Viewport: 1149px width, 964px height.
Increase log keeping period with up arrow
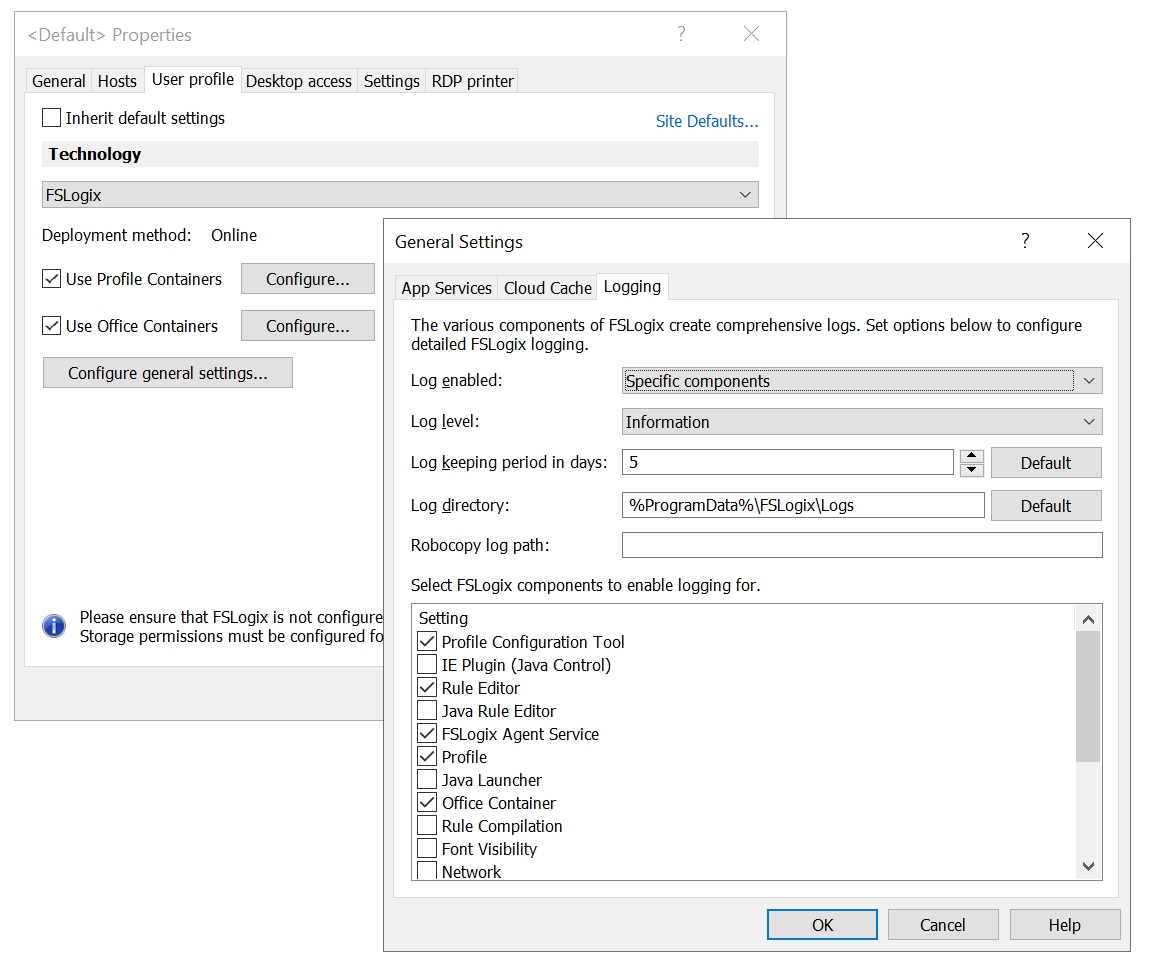[x=971, y=456]
